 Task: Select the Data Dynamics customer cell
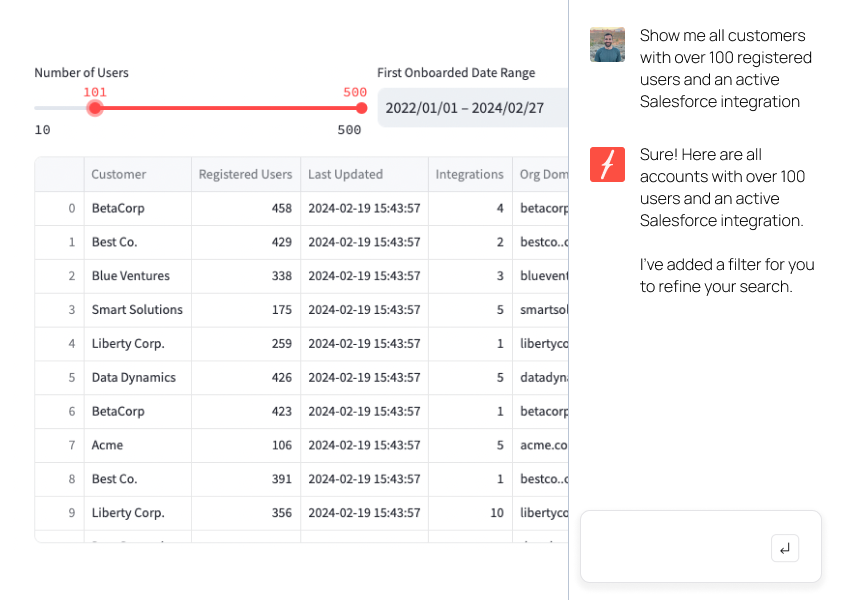[x=134, y=378]
